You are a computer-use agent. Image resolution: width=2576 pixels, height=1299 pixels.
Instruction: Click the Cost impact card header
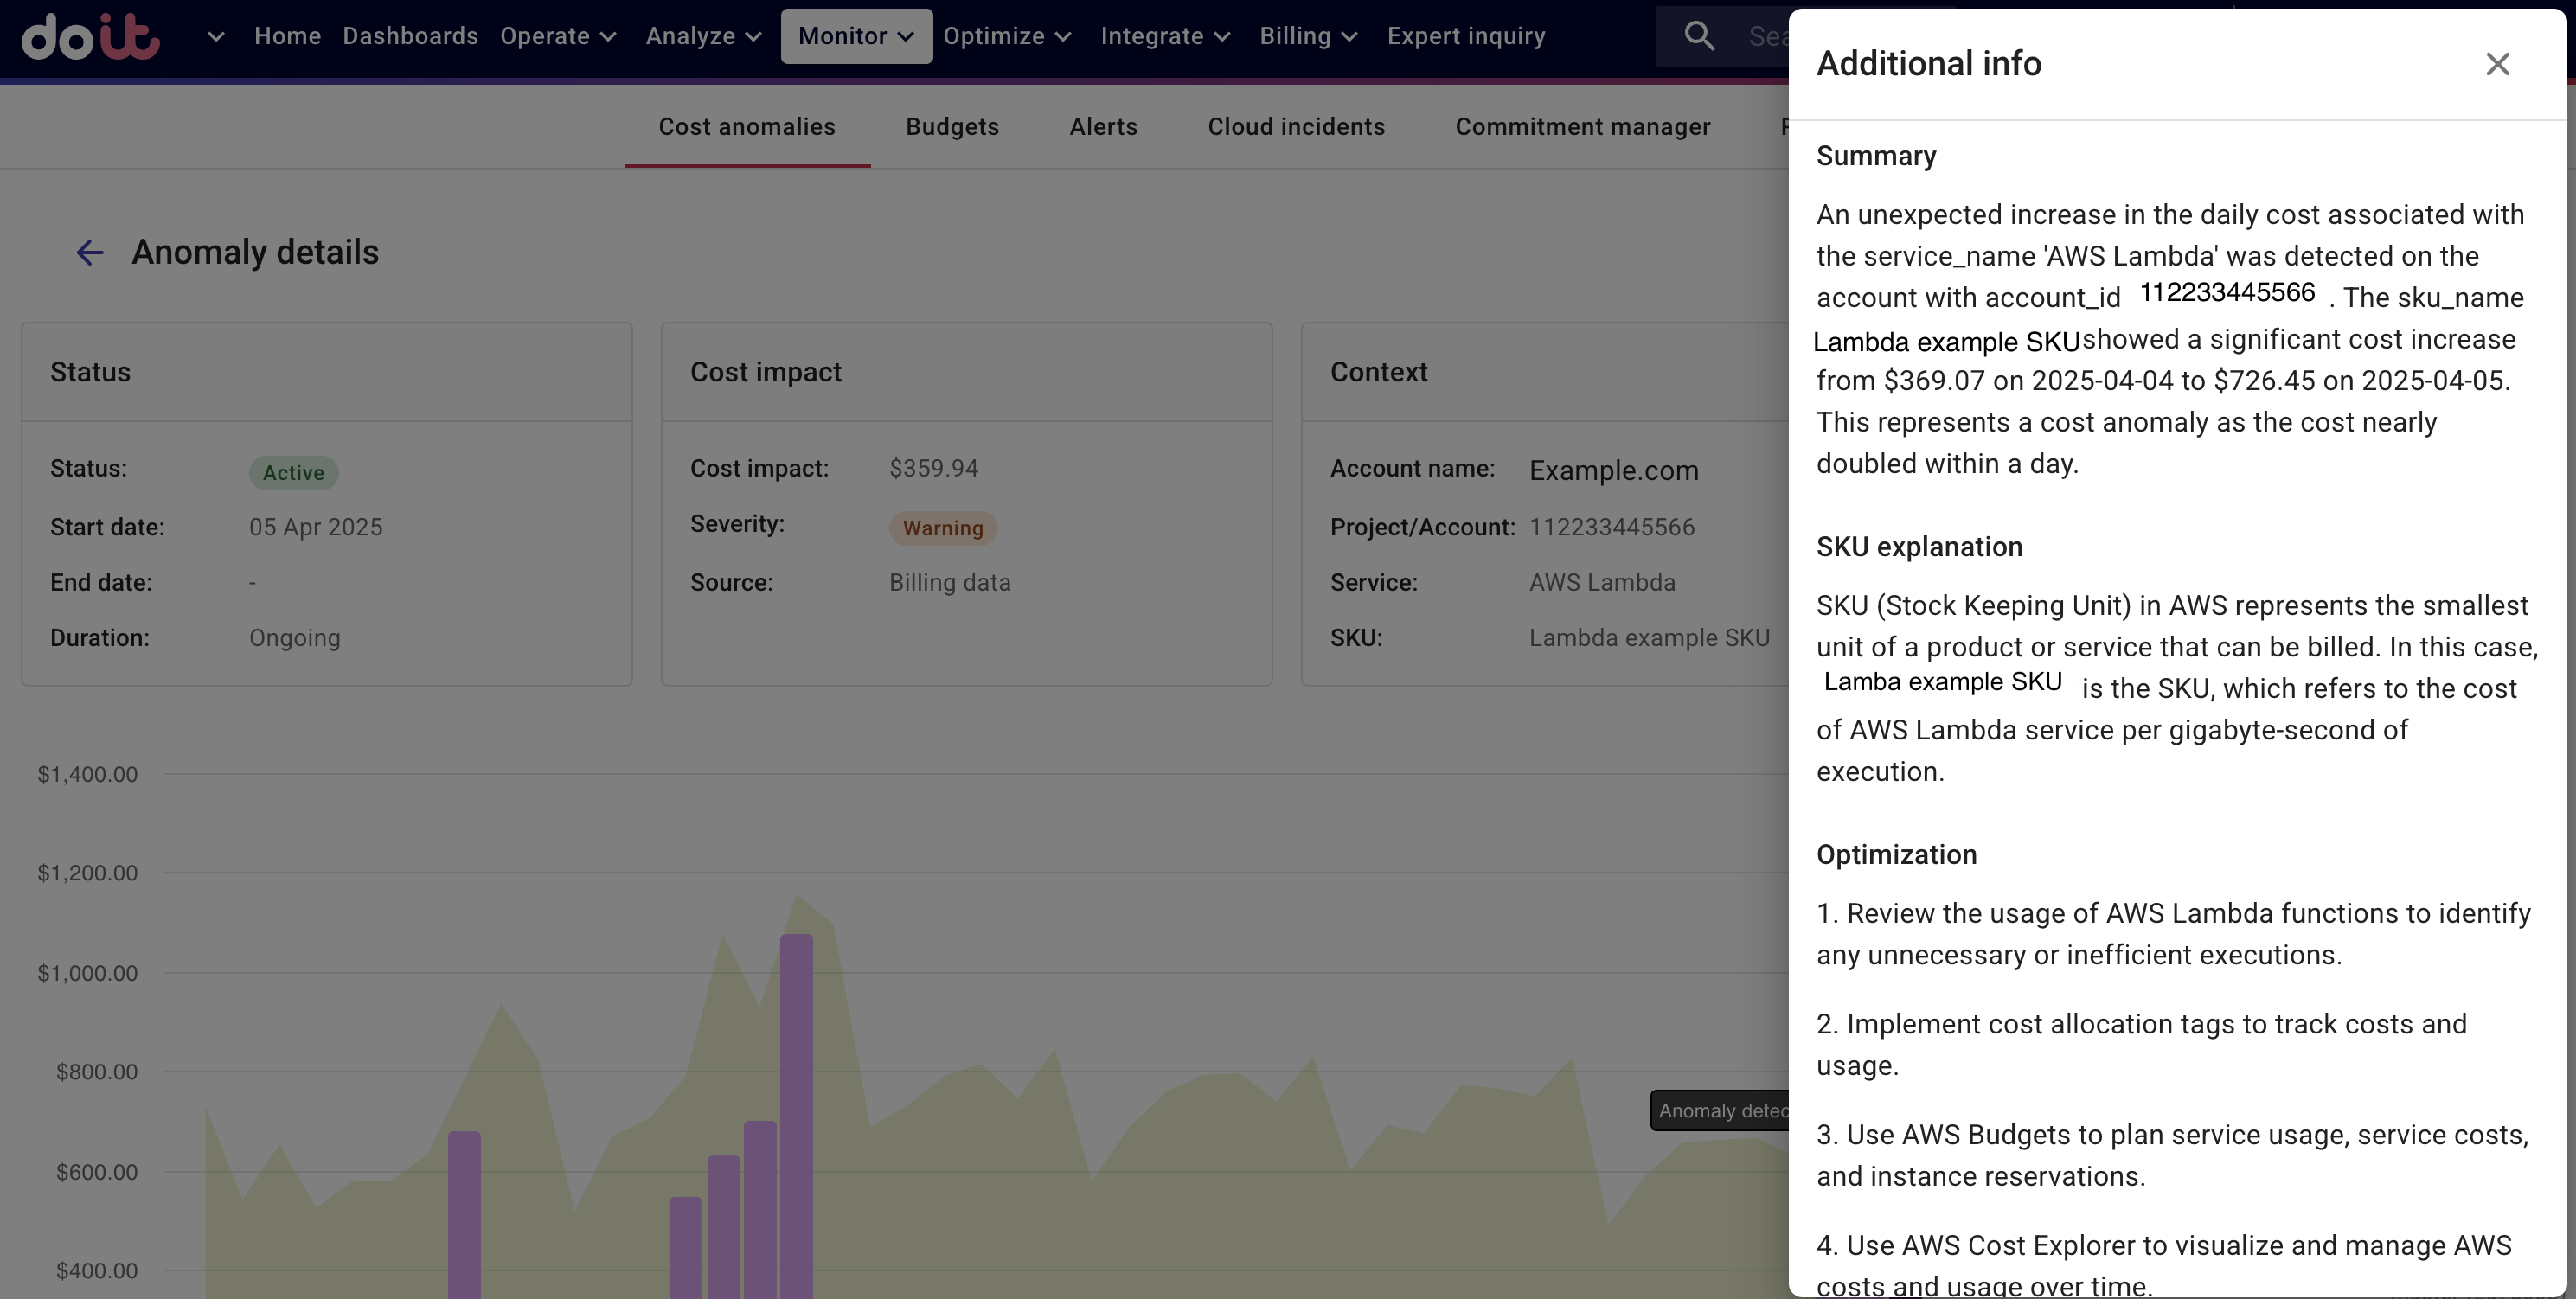[x=766, y=372]
